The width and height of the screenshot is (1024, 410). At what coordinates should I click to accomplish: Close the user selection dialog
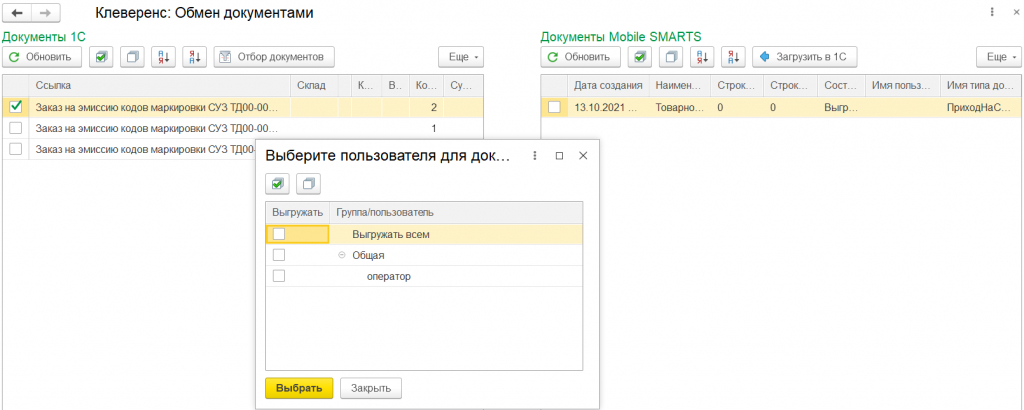point(584,155)
